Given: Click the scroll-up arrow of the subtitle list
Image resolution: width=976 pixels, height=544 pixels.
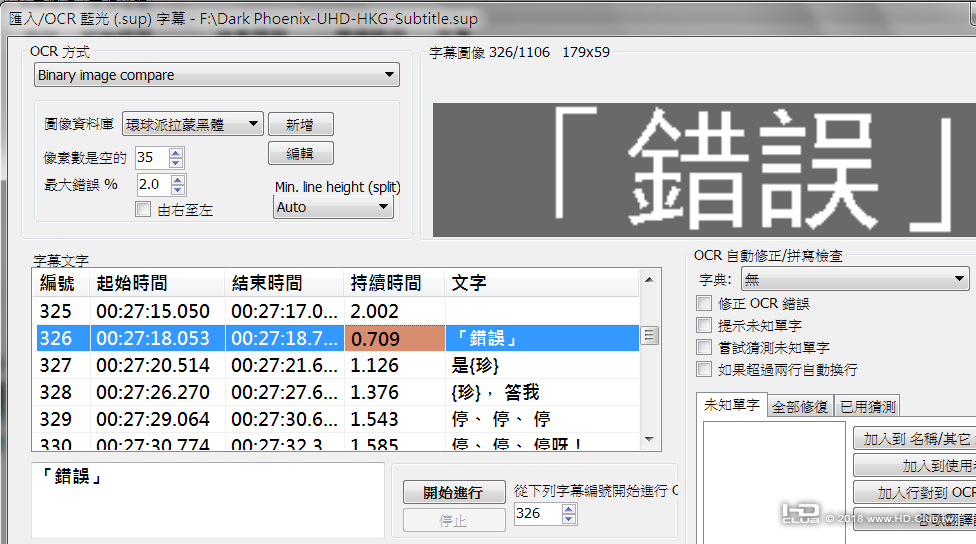Looking at the screenshot, I should point(650,280).
